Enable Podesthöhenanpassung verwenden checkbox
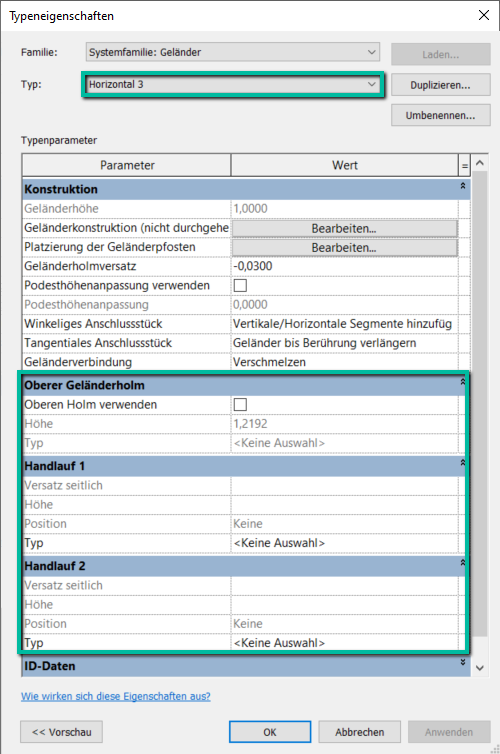Screen dimensions: 500x754 point(240,285)
